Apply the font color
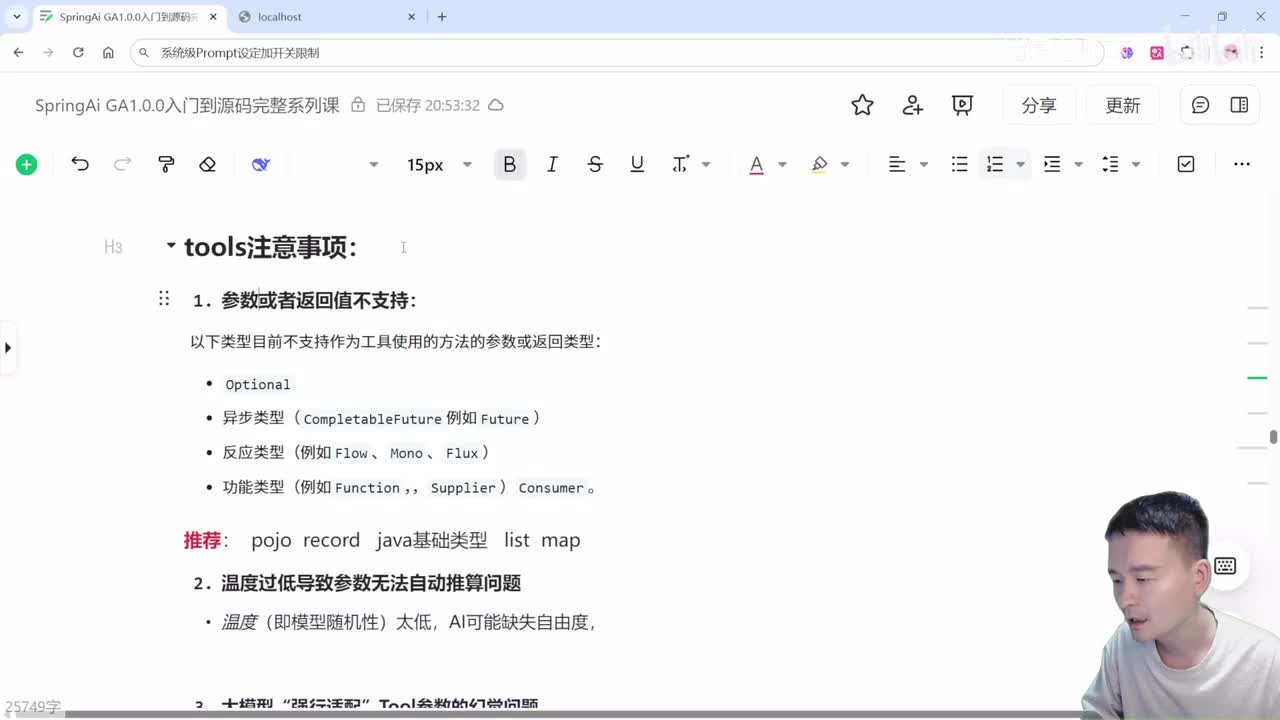 pyautogui.click(x=757, y=164)
